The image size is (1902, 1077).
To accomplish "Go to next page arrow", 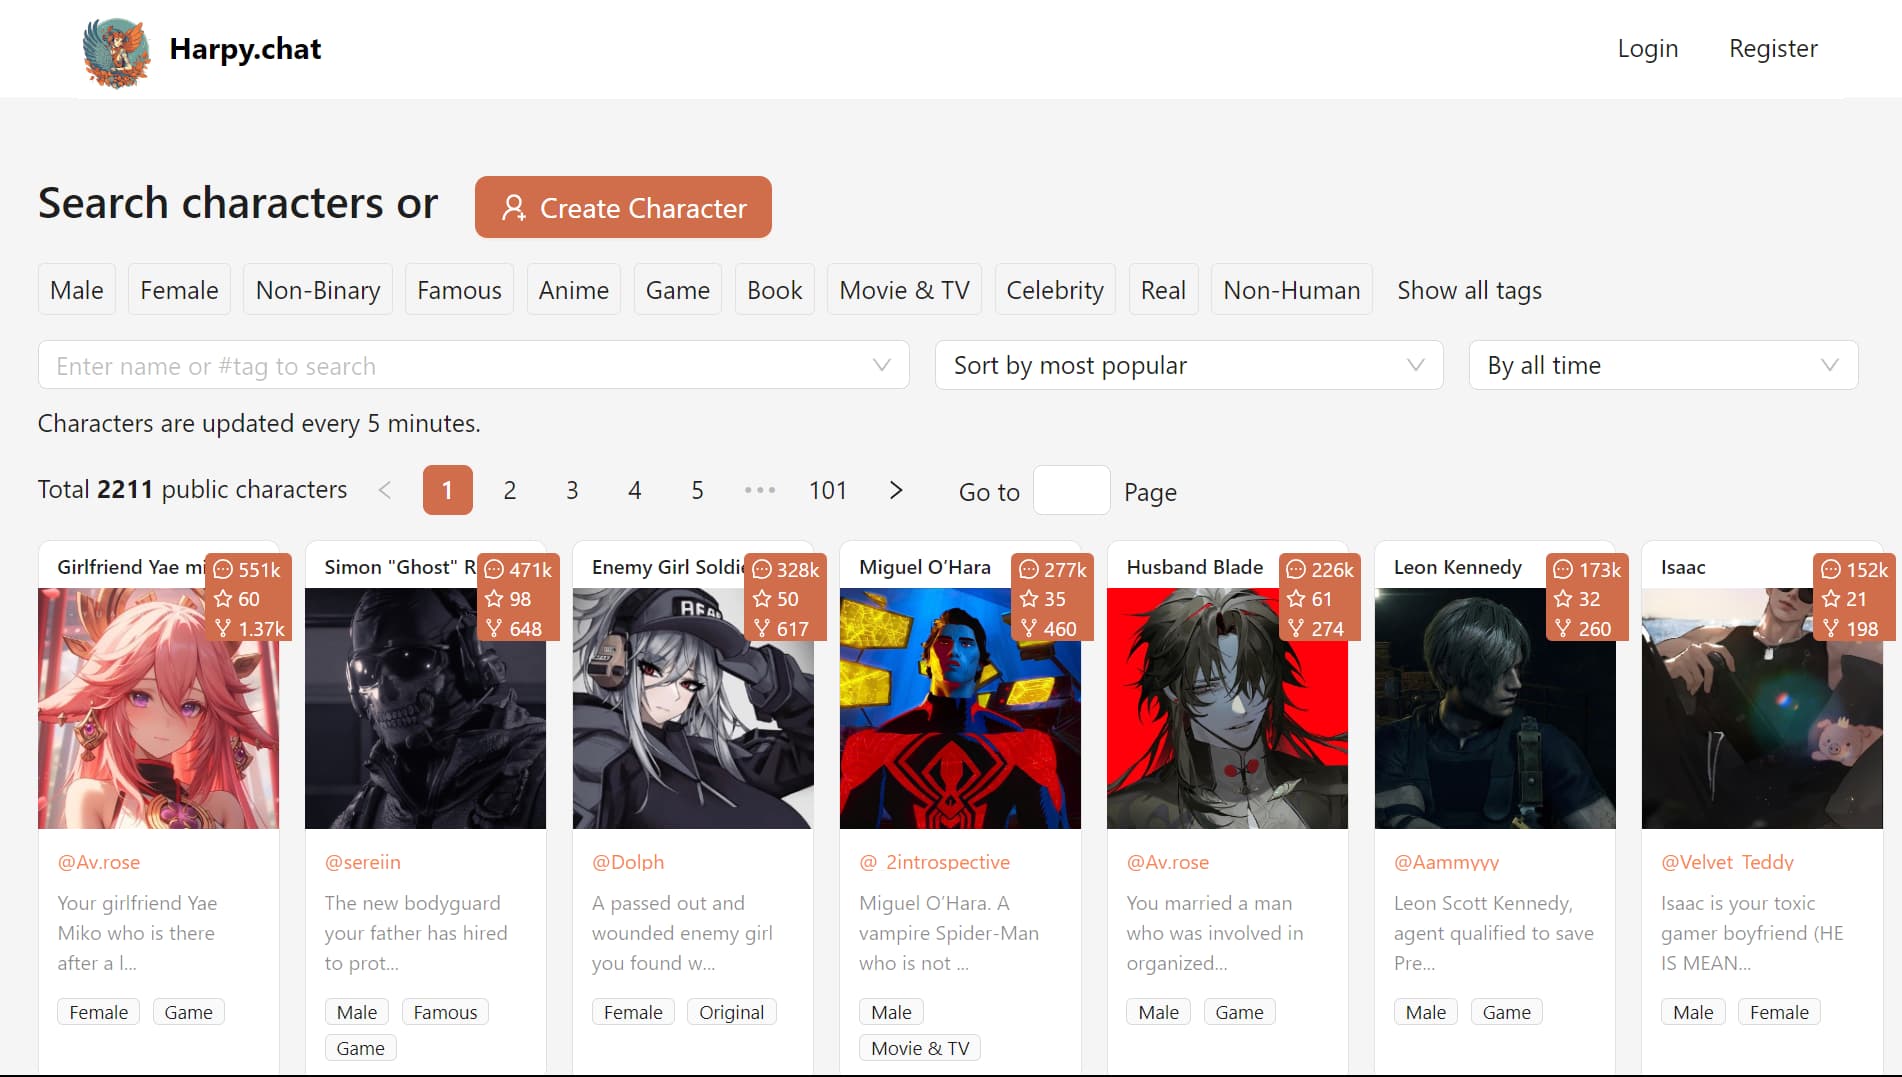I will click(x=896, y=490).
